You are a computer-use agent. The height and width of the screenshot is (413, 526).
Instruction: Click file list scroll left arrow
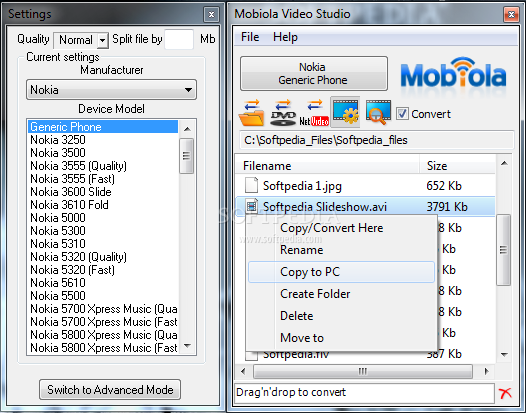click(244, 371)
